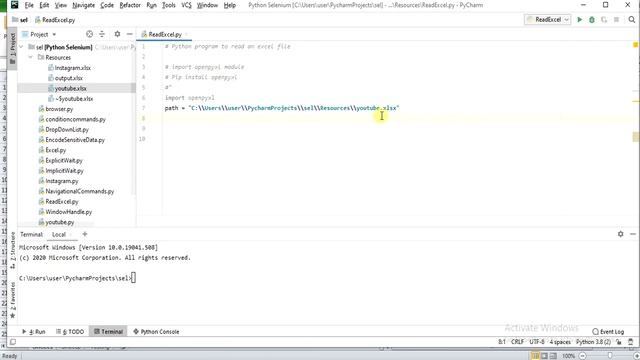This screenshot has height=360, width=640.
Task: Open the VCS menu
Action: tap(186, 5)
